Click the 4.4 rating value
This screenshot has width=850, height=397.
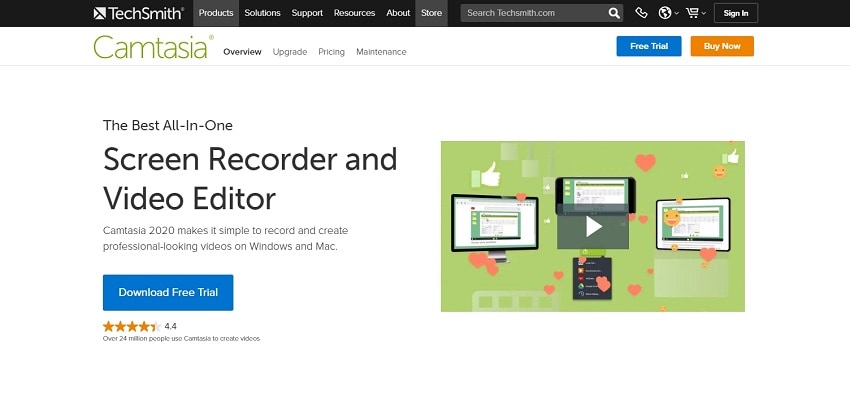click(171, 326)
